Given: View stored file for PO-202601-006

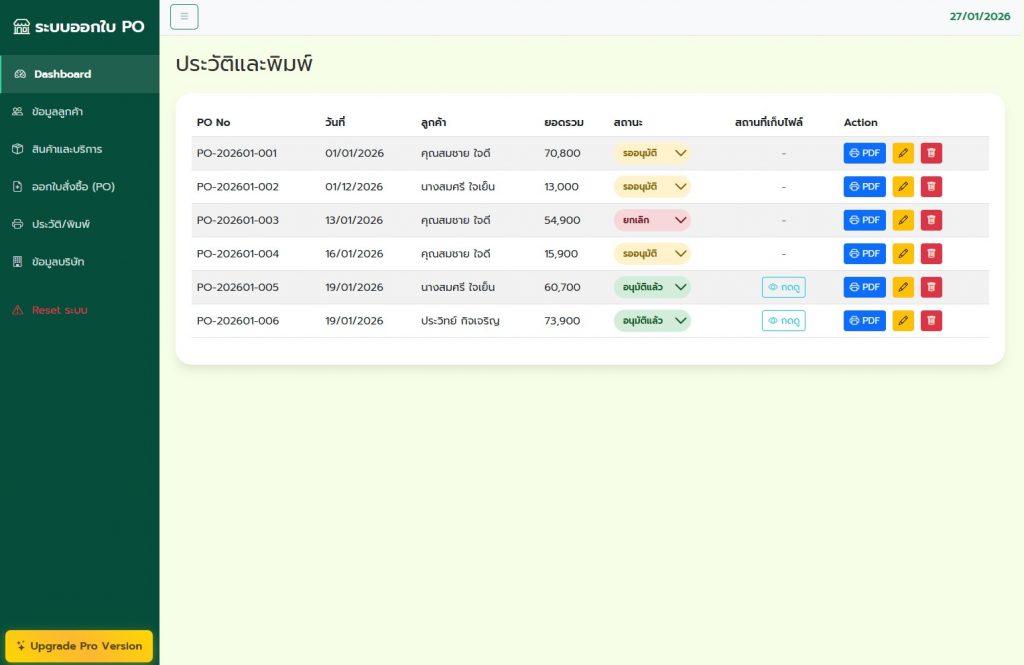Looking at the screenshot, I should pyautogui.click(x=783, y=321).
